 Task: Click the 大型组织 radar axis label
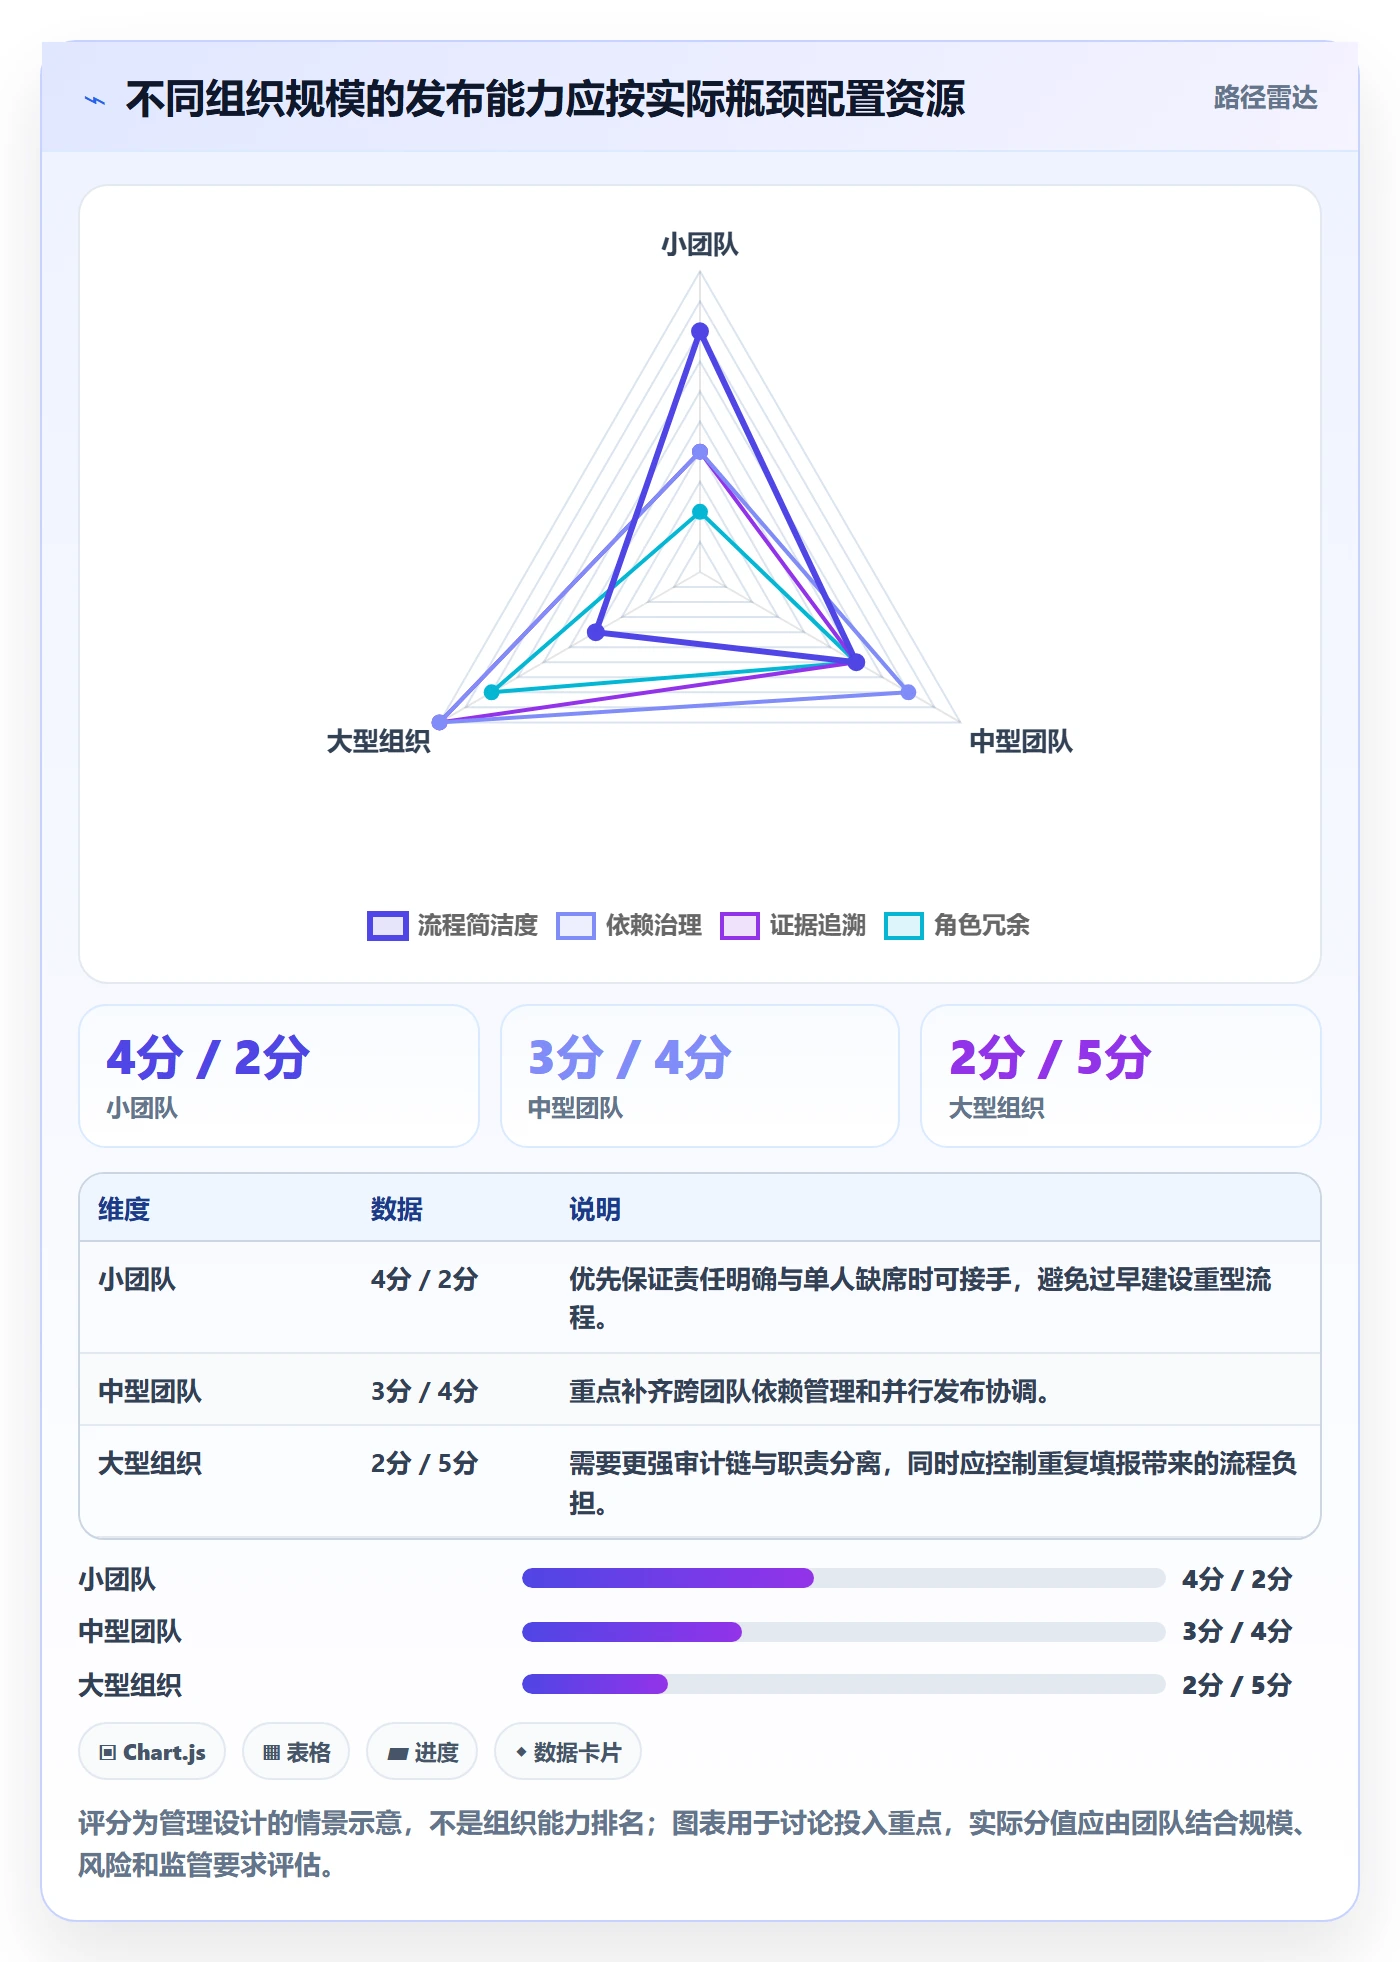[378, 741]
